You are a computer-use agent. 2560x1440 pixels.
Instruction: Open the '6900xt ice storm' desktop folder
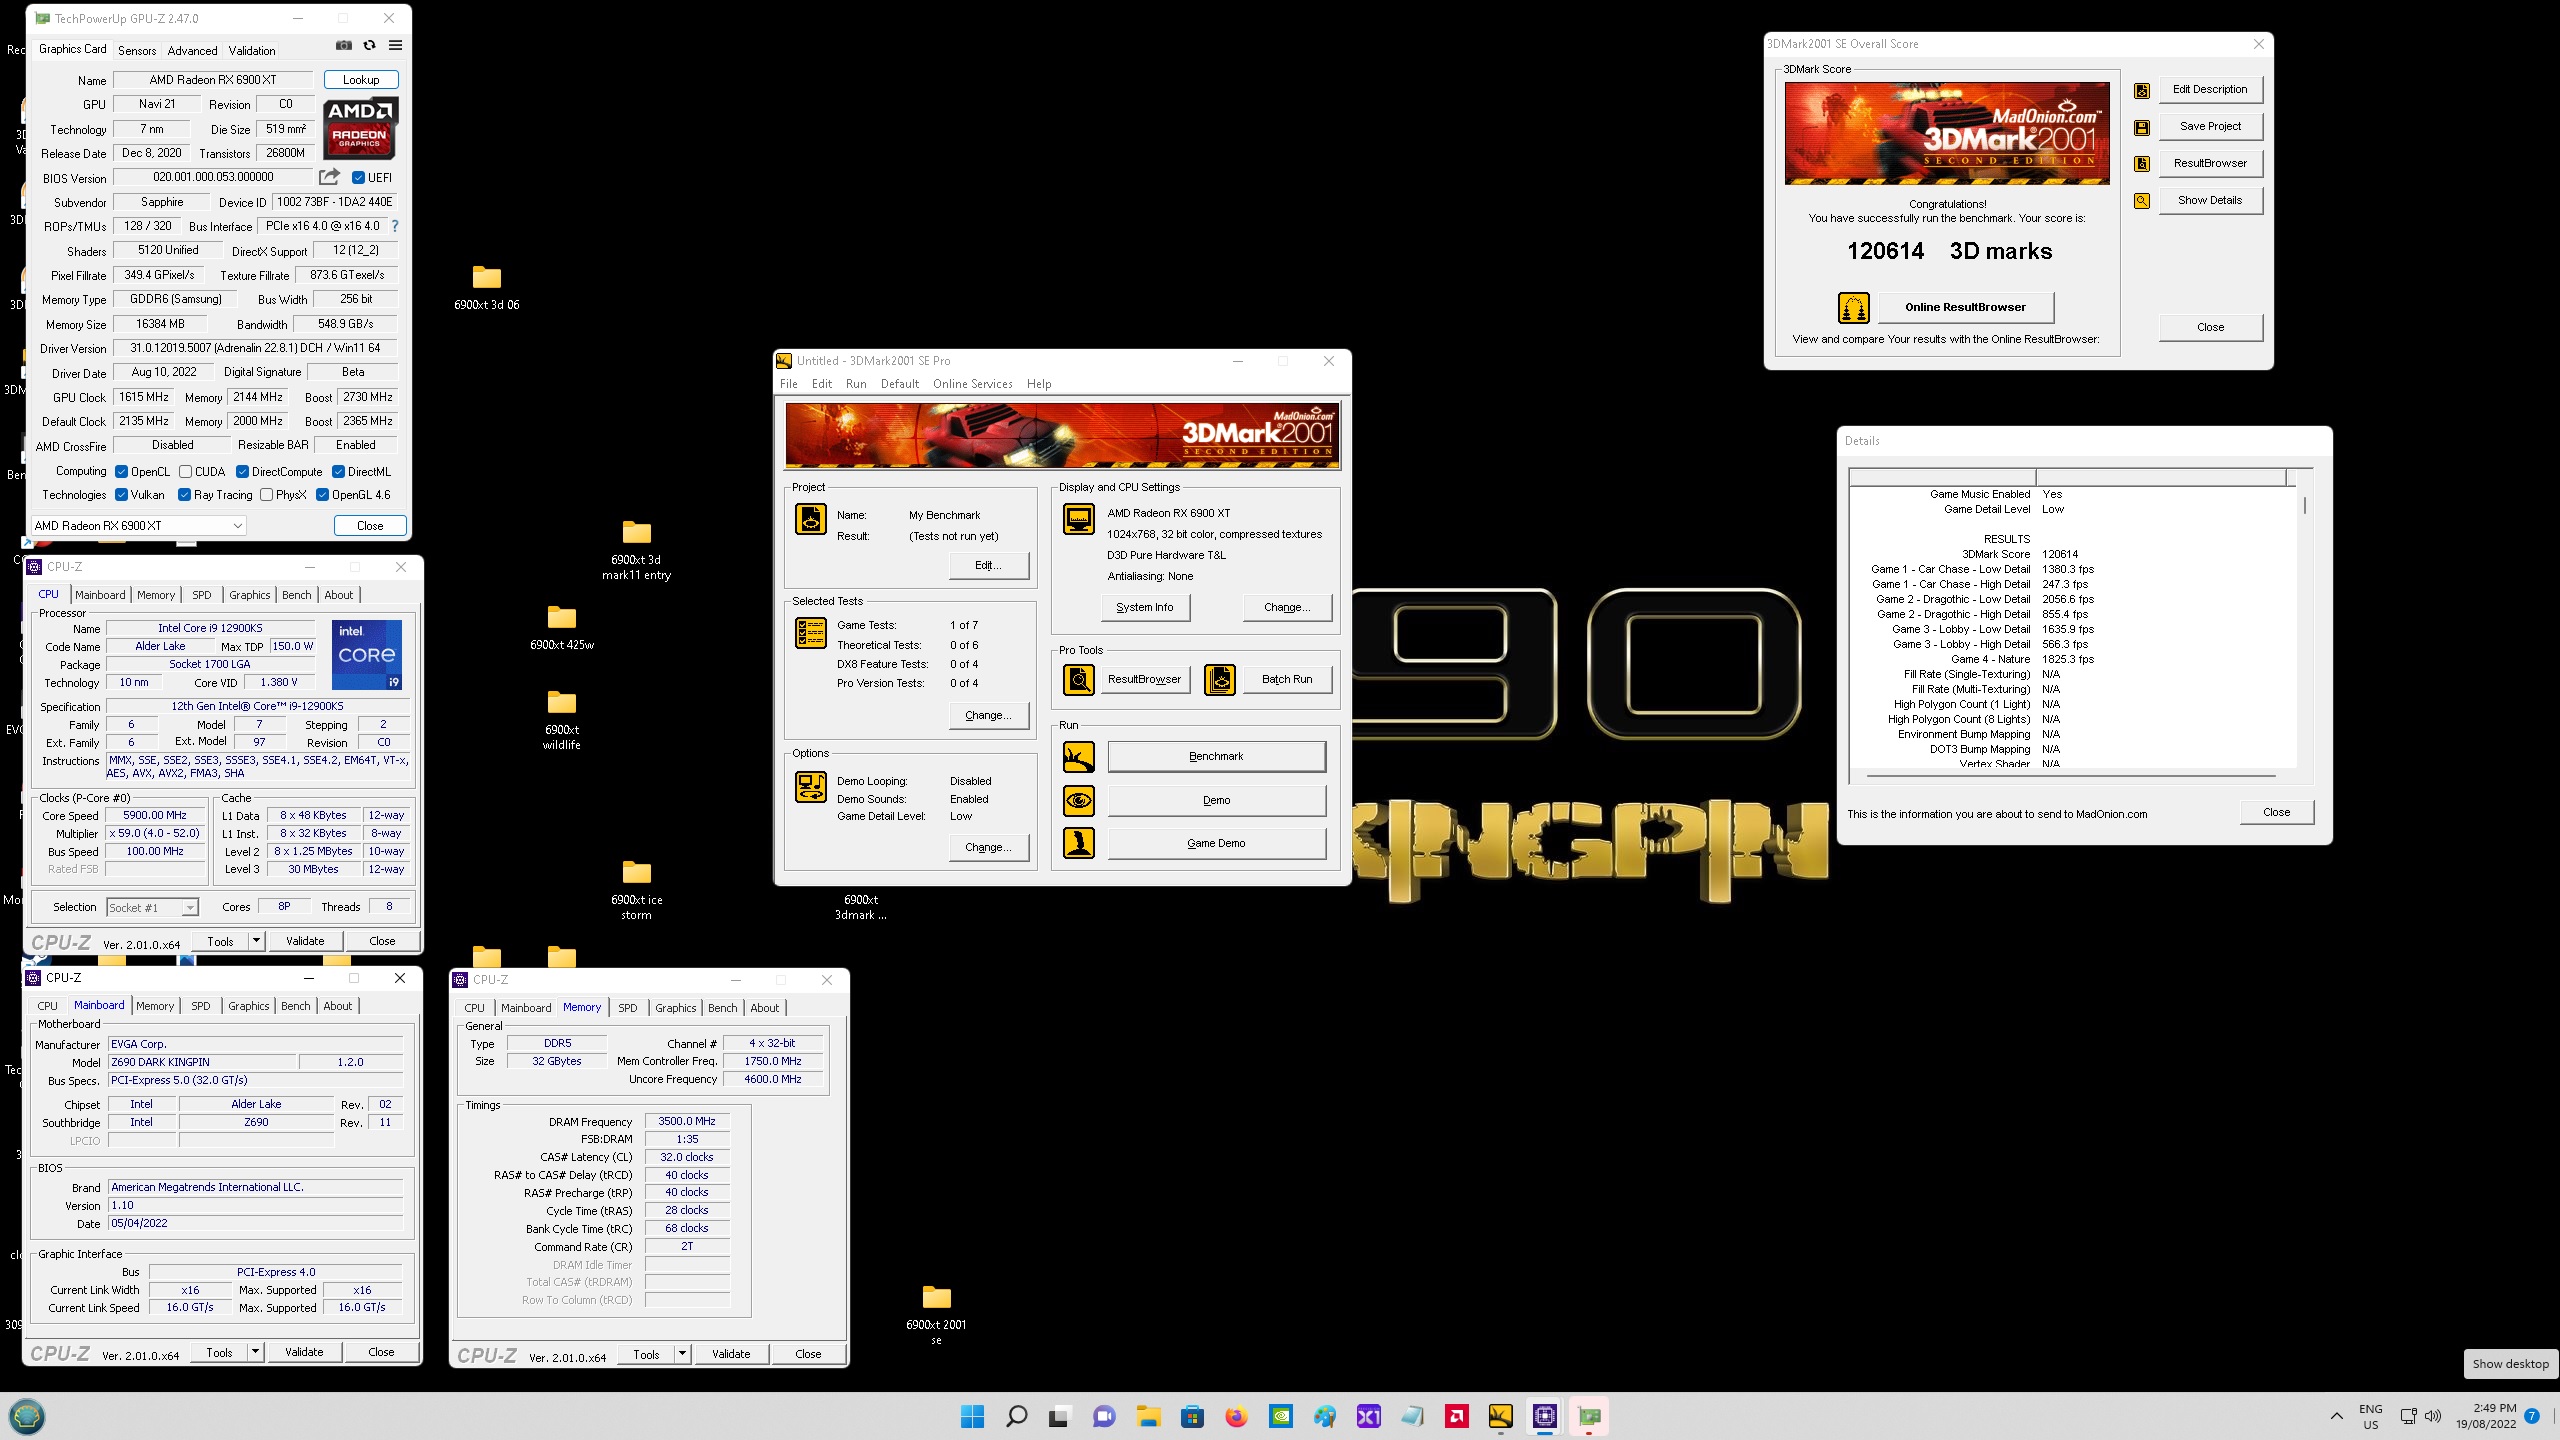[x=636, y=888]
